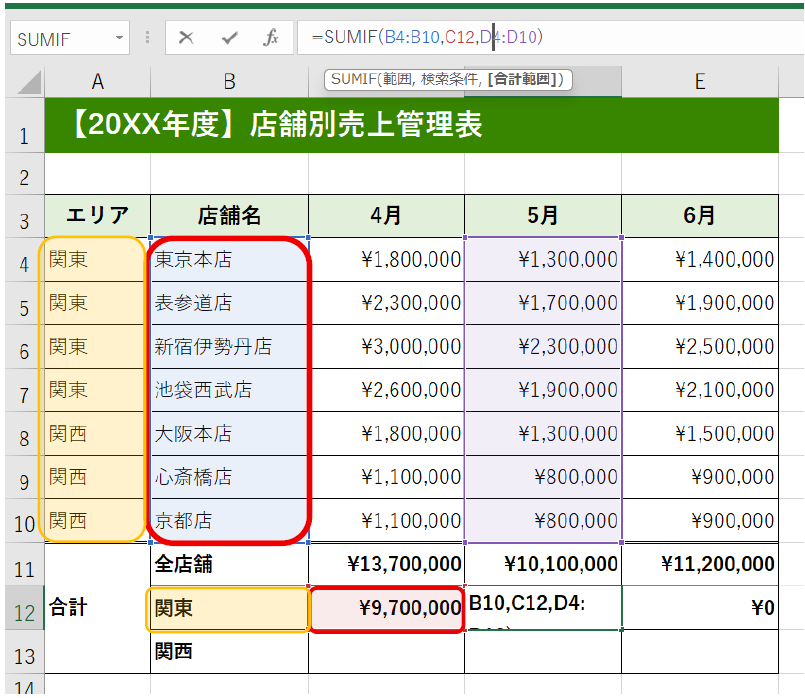Click the 関西 label cell in row 13
The width and height of the screenshot is (805, 698).
(x=229, y=652)
